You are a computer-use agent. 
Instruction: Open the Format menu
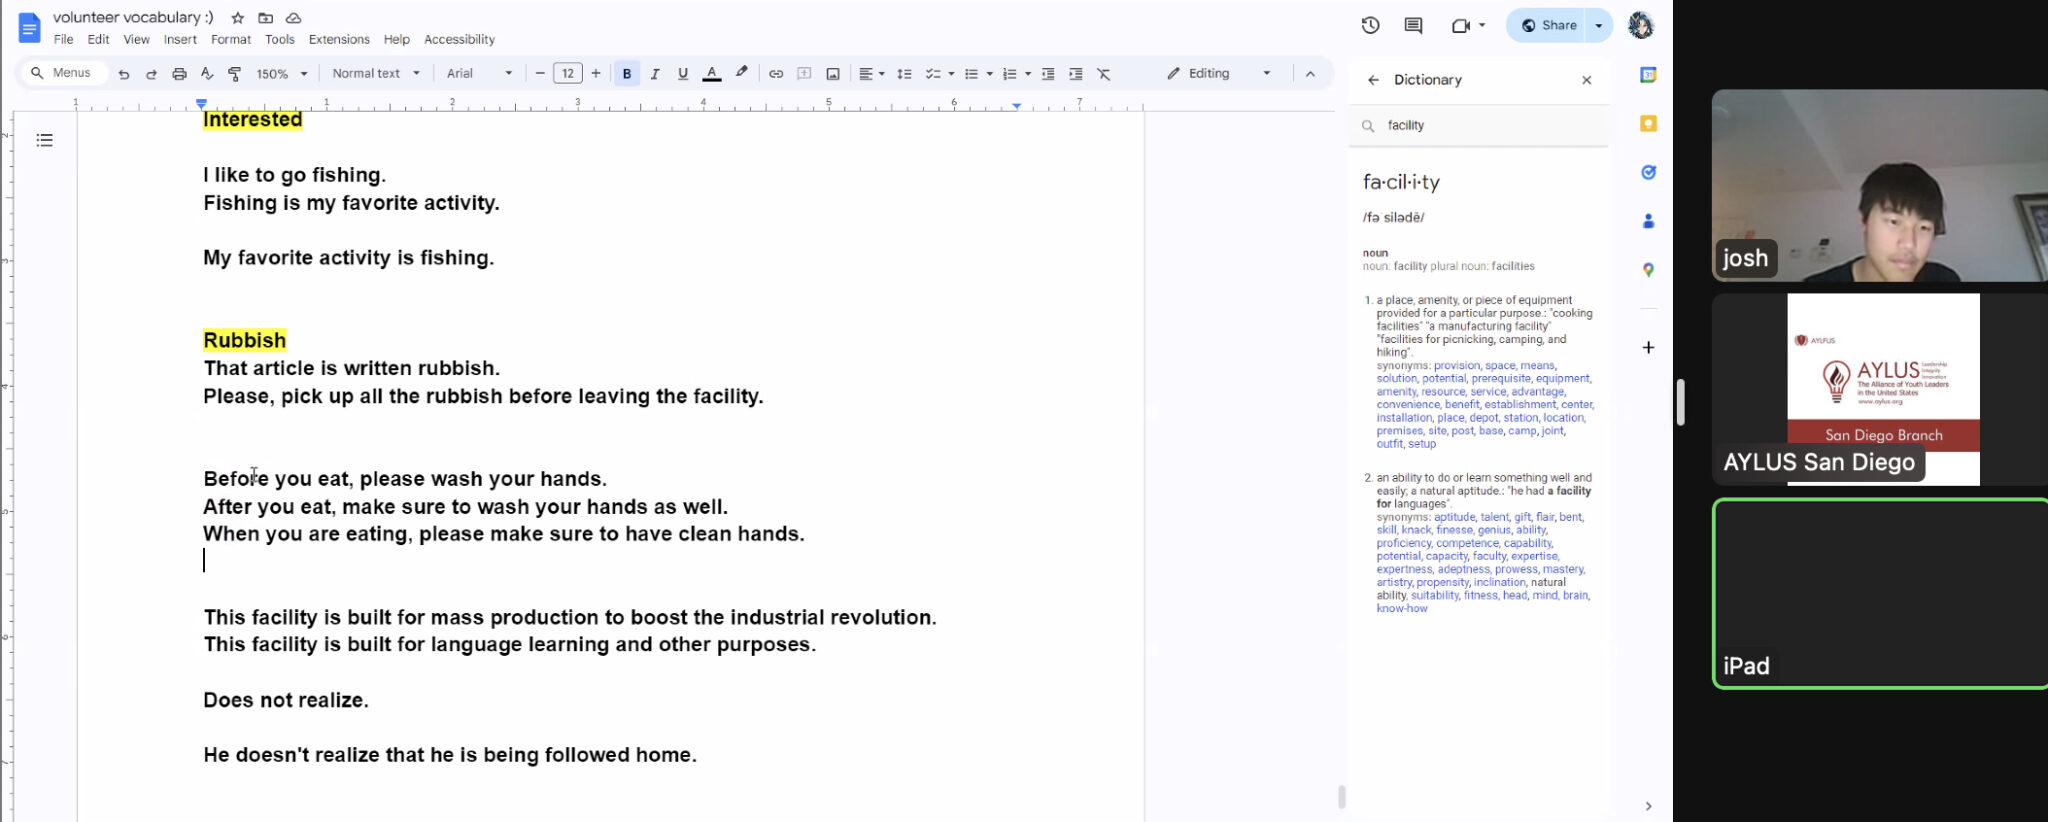tap(231, 39)
